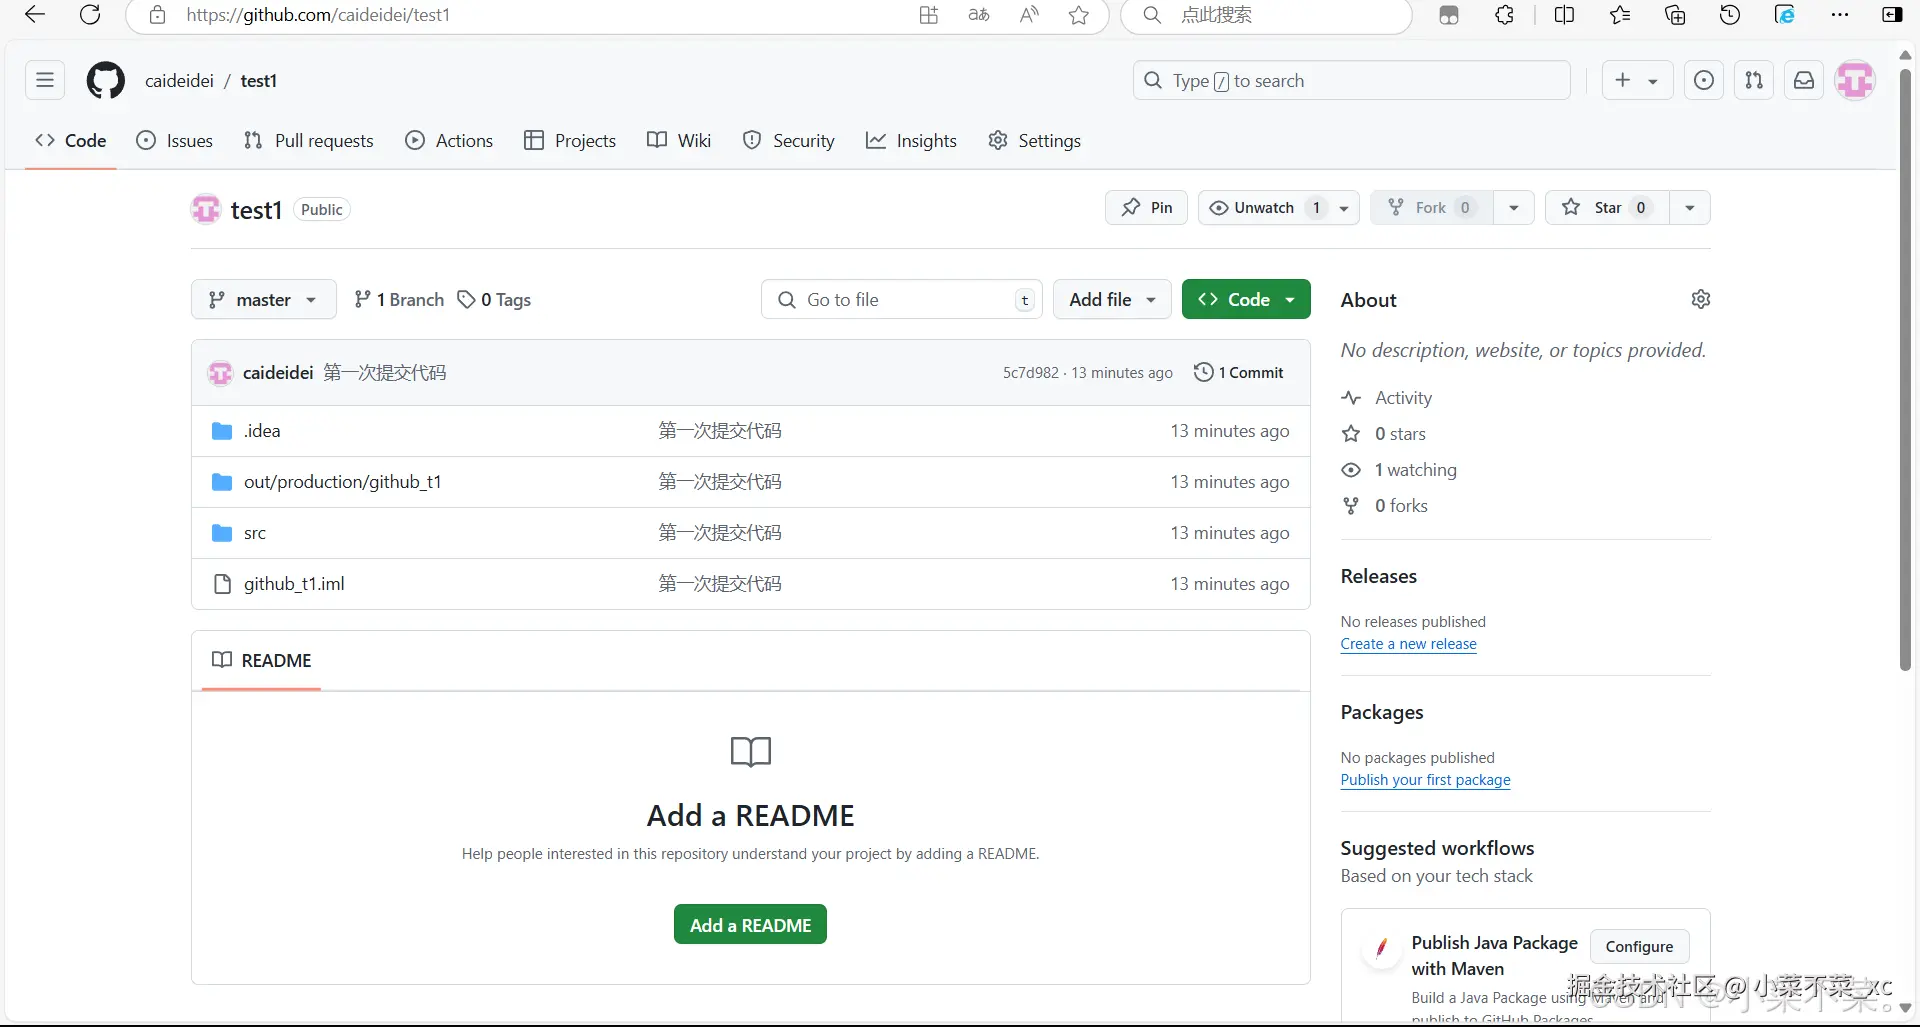Open the .idea folder
The height and width of the screenshot is (1027, 1920).
click(x=262, y=431)
